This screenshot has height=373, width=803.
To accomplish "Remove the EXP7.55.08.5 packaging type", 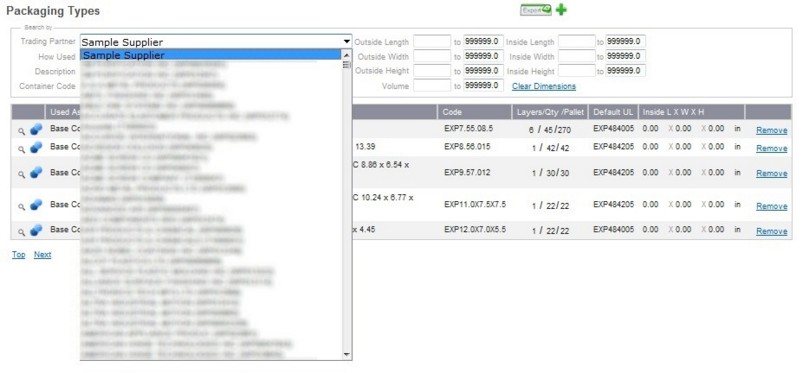I will 772,130.
